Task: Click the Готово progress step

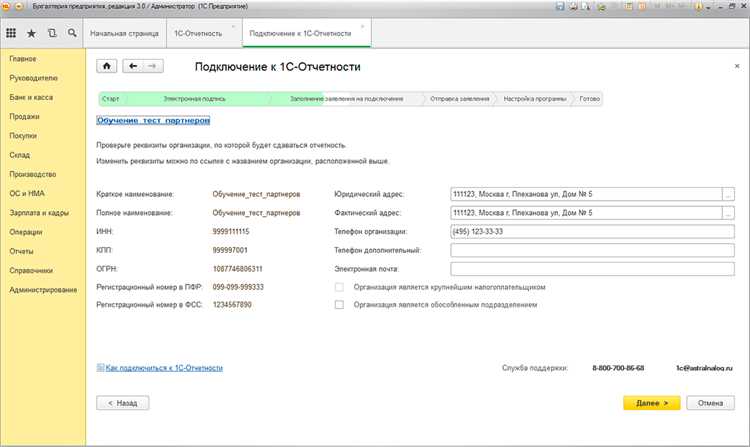Action: 589,99
